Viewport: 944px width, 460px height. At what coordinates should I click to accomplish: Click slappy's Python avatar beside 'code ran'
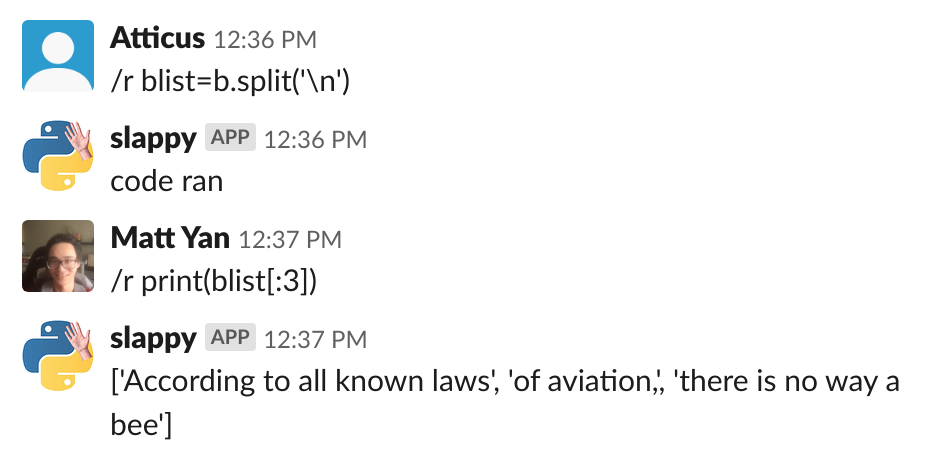click(58, 155)
